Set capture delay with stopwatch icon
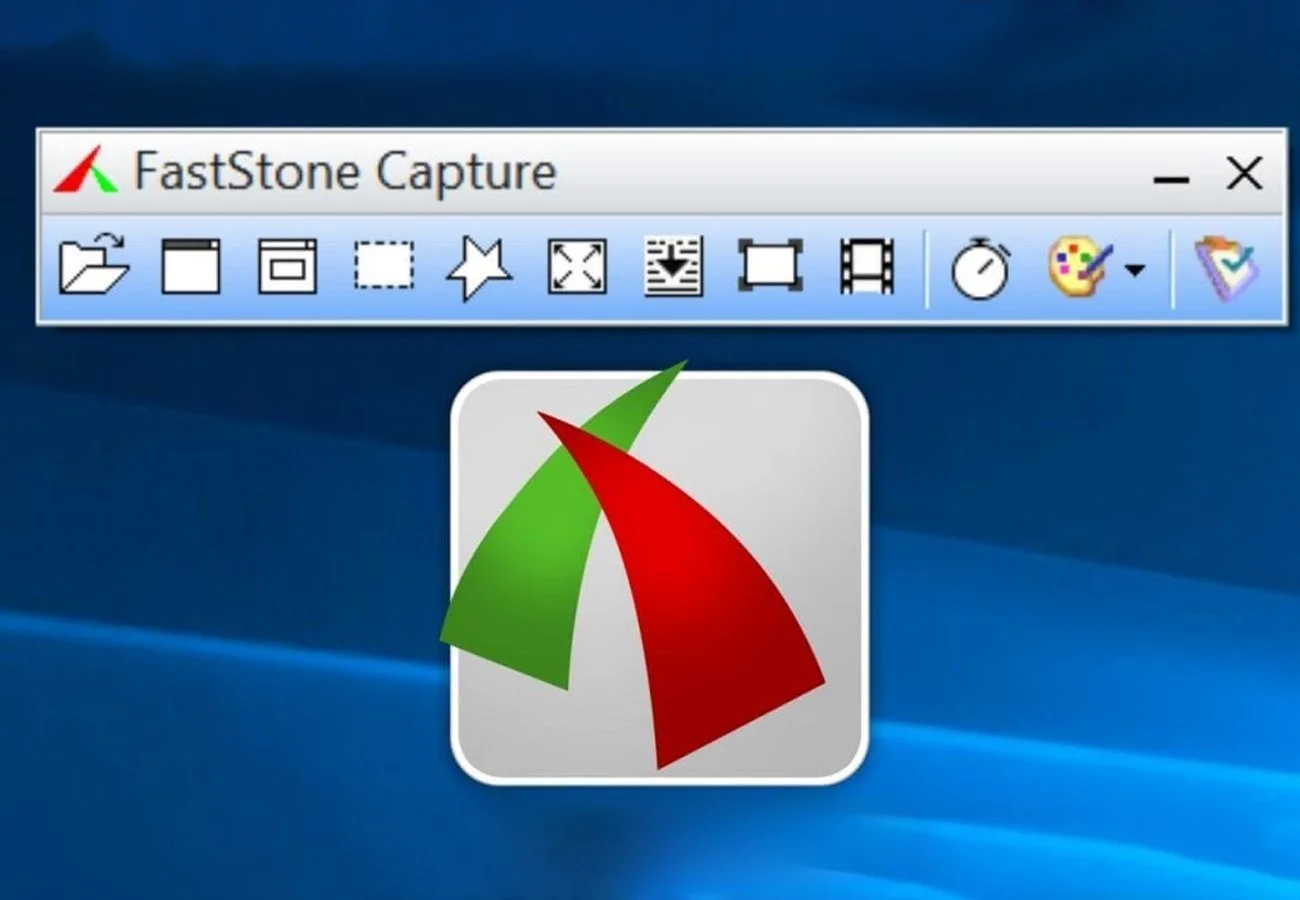Screen dimensions: 1300x900 tap(980, 269)
